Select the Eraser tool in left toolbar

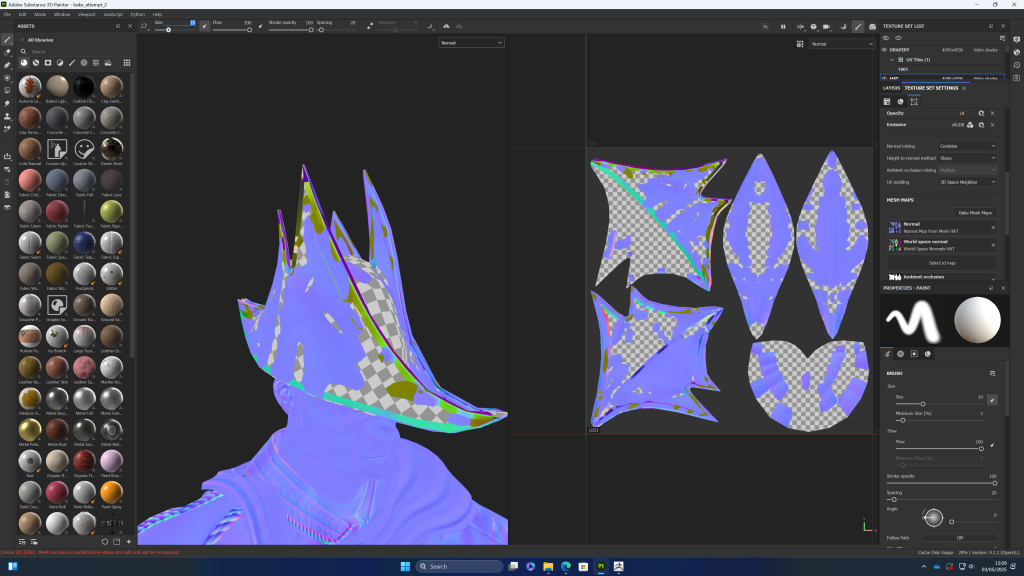point(7,52)
